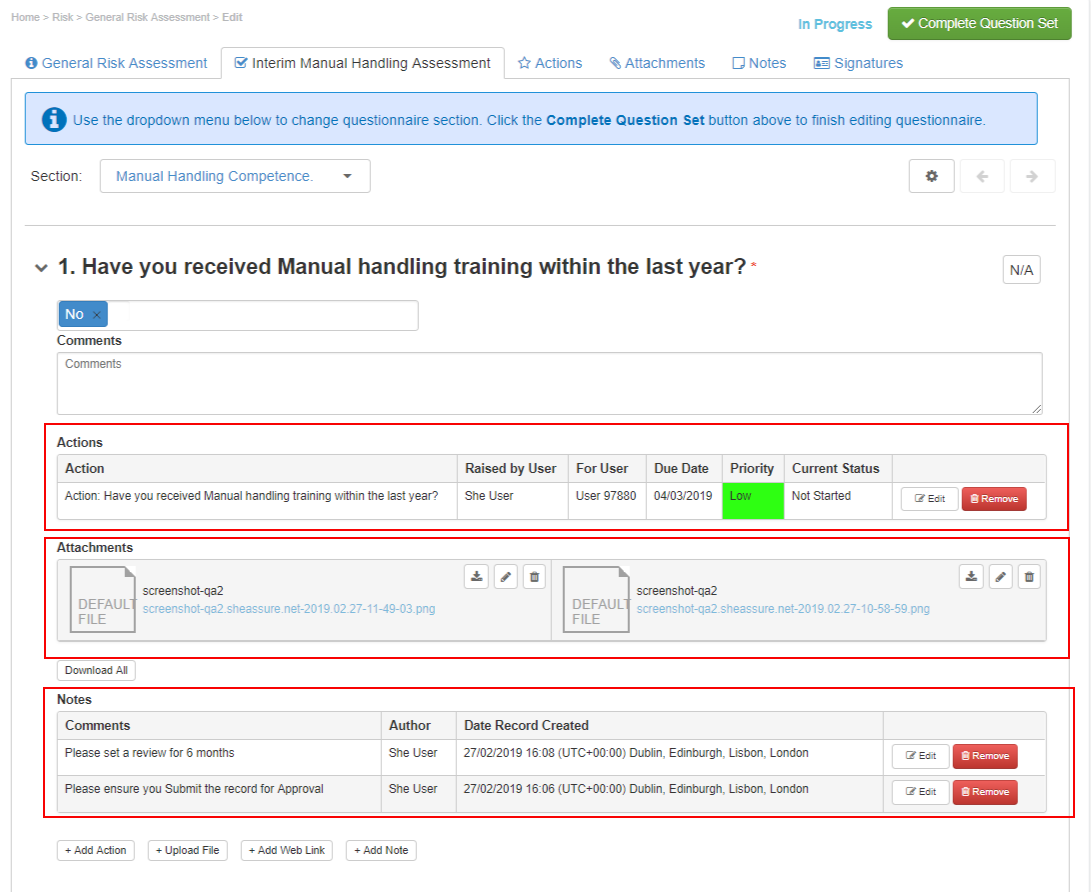The image size is (1091, 892).
Task: Open the Section dropdown Manual Handling Competence
Action: 235,176
